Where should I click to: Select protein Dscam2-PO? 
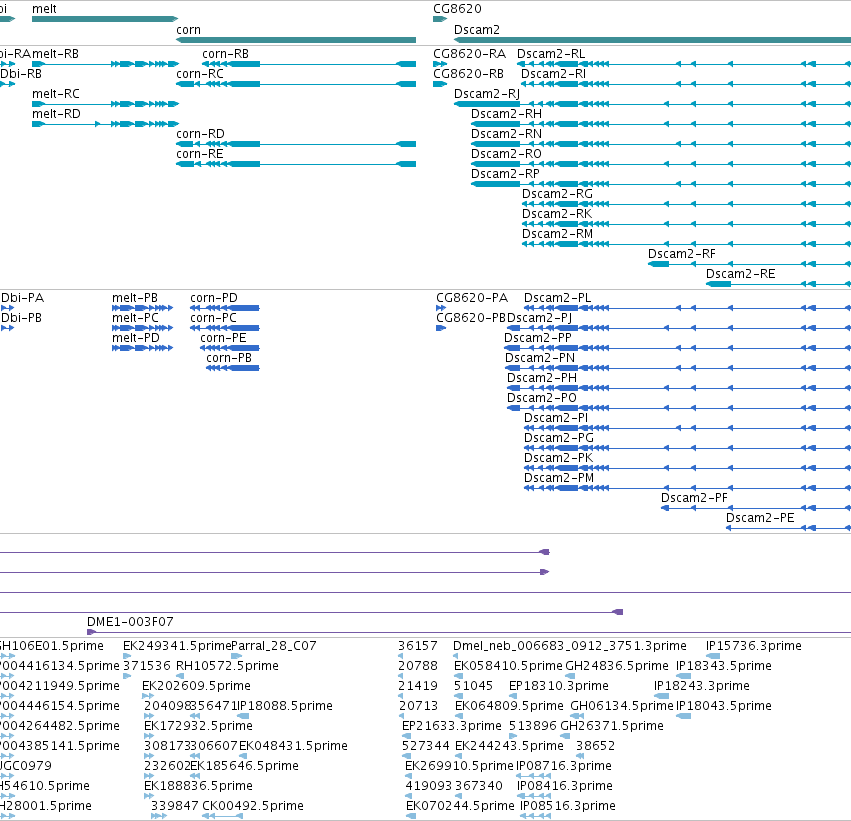click(679, 408)
